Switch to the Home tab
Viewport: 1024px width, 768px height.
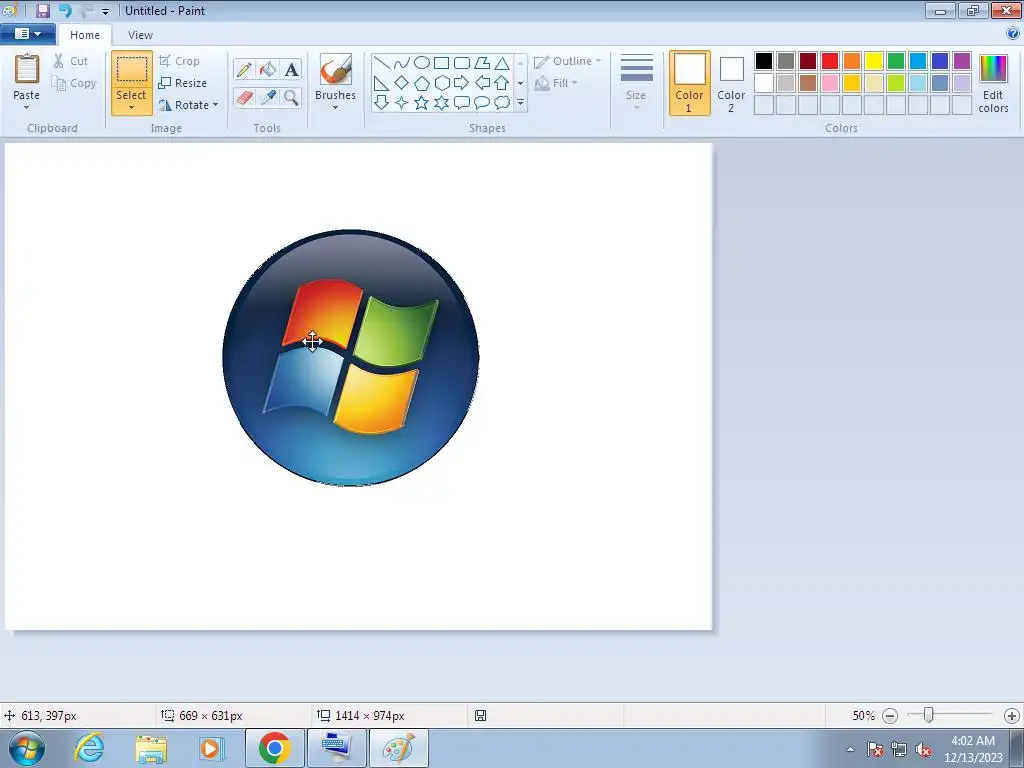(85, 35)
